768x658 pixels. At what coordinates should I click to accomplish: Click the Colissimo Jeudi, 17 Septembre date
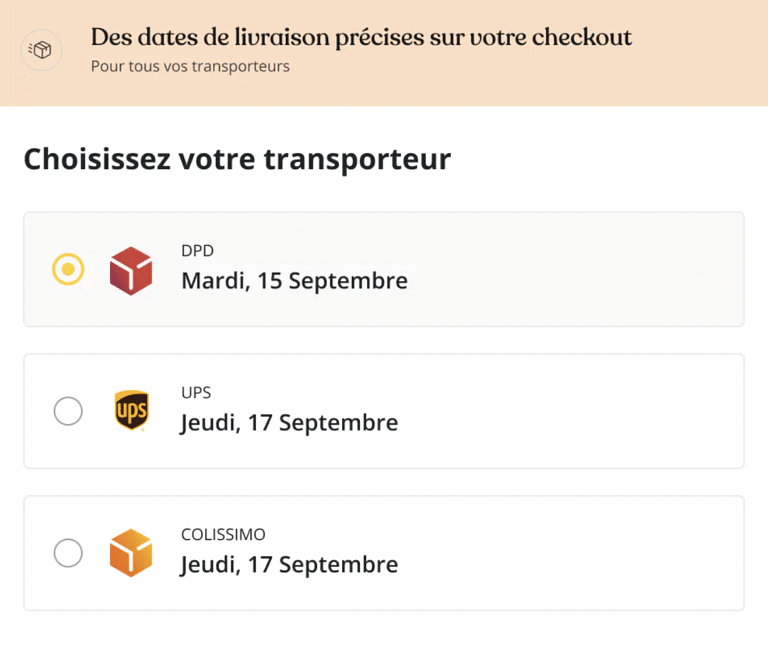pos(289,565)
